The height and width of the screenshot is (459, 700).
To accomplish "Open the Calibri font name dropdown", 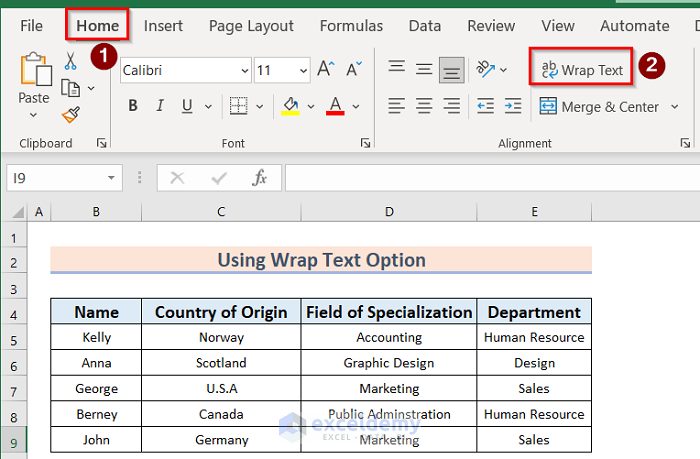I will click(245, 71).
